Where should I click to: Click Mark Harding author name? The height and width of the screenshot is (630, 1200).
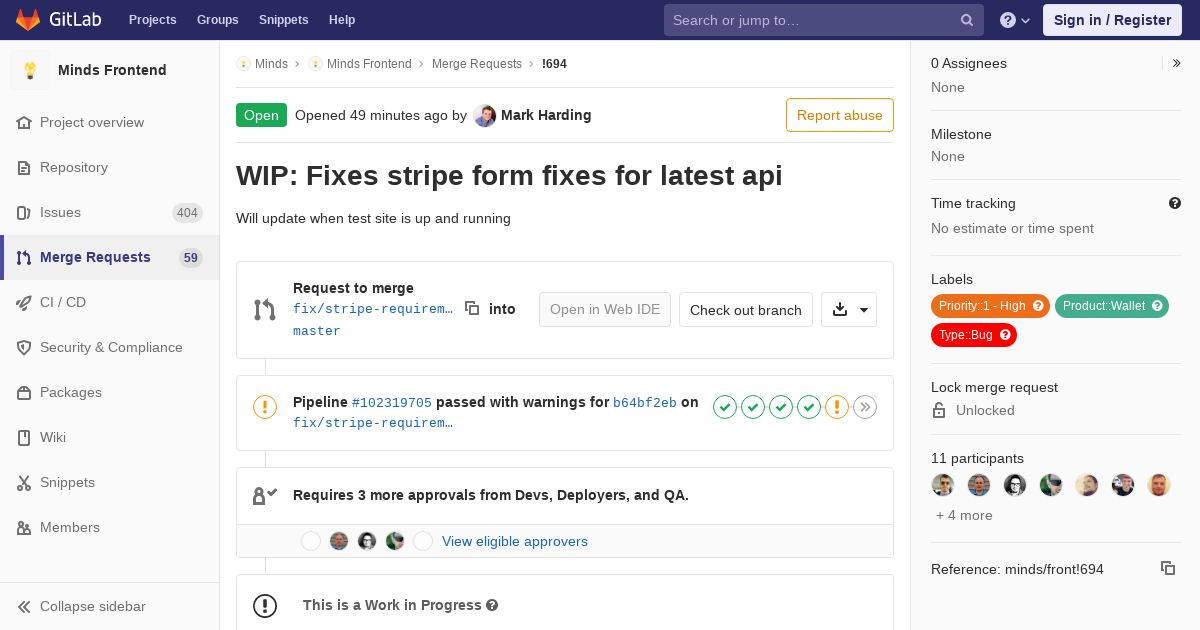click(x=546, y=115)
